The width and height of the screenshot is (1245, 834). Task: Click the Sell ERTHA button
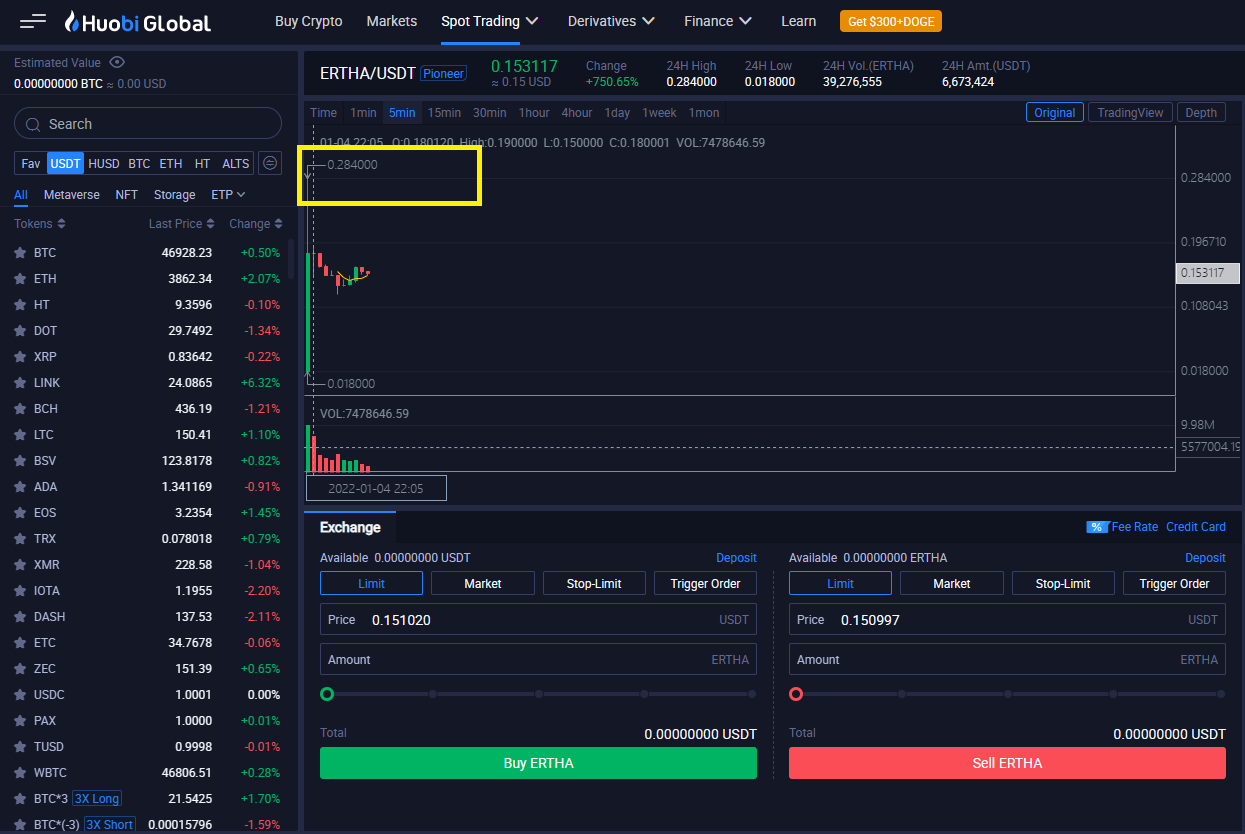(x=1007, y=763)
